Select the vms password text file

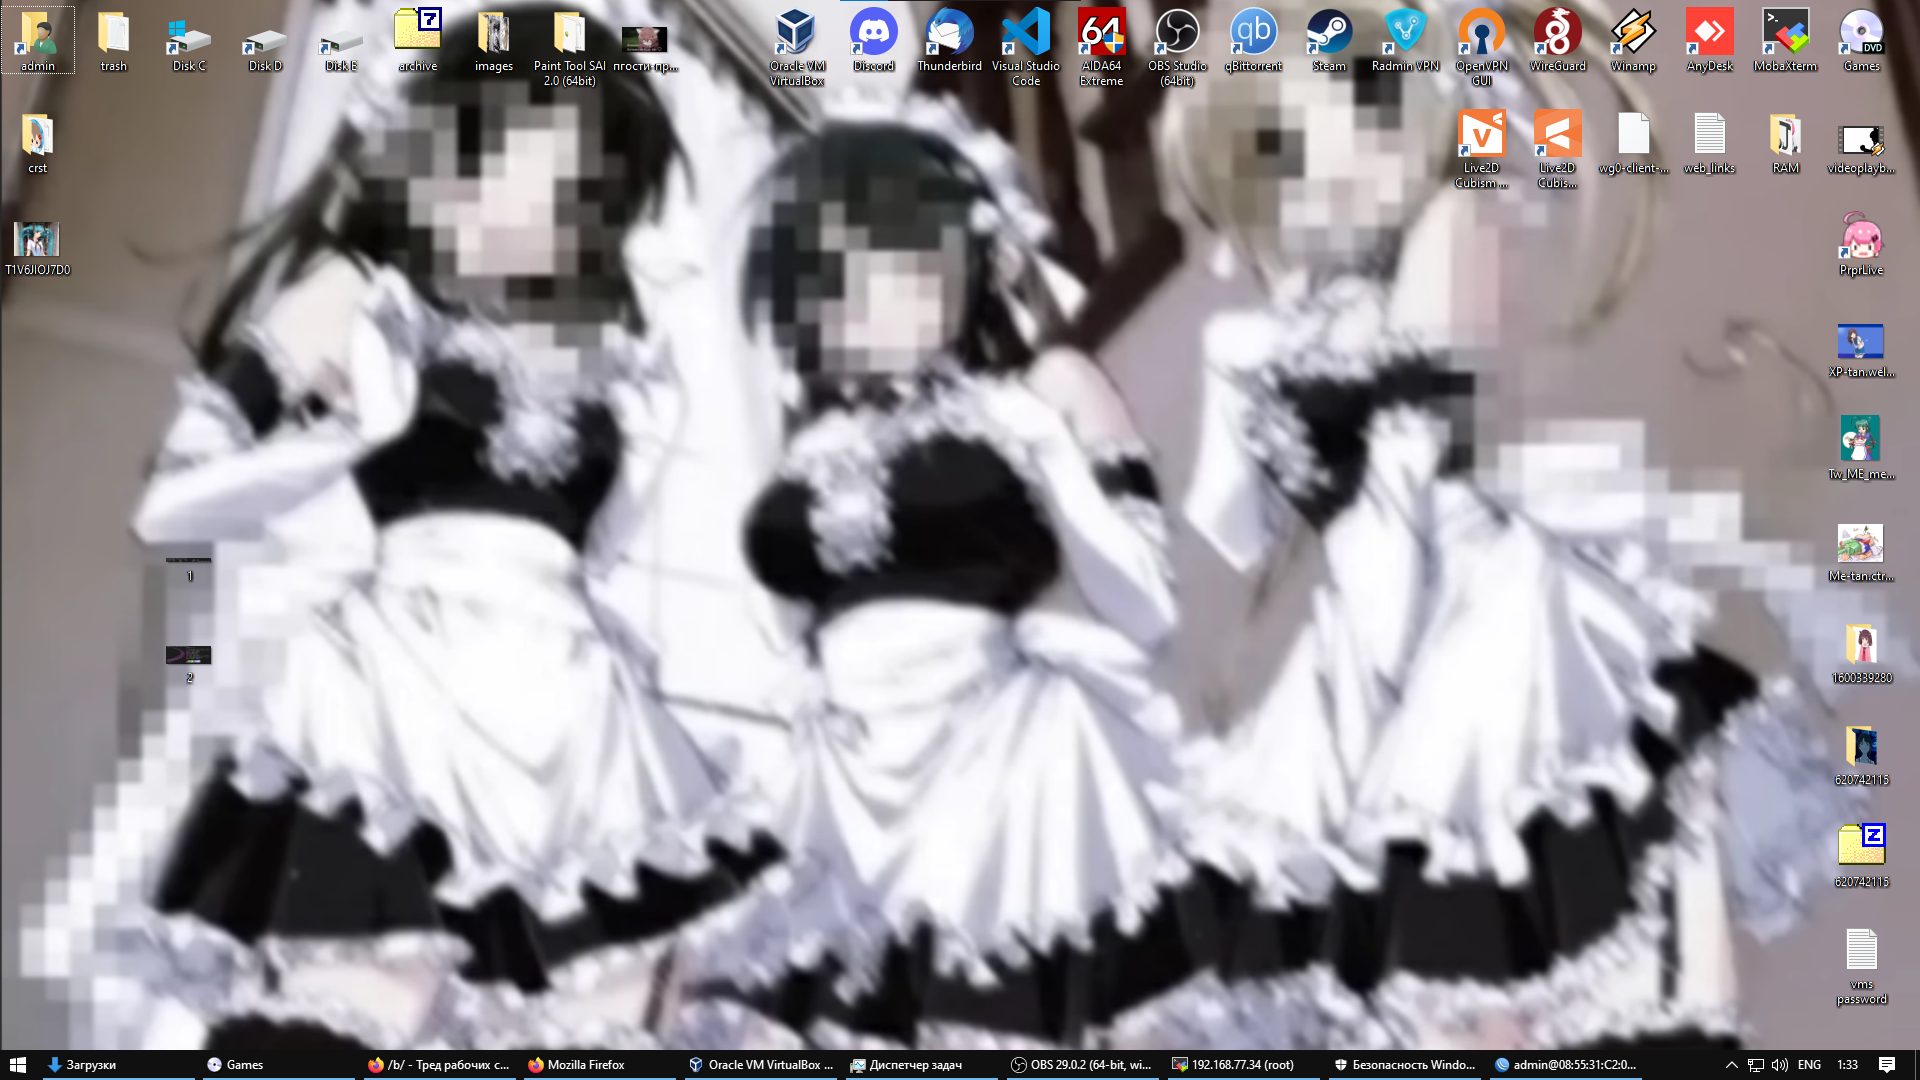(1862, 965)
